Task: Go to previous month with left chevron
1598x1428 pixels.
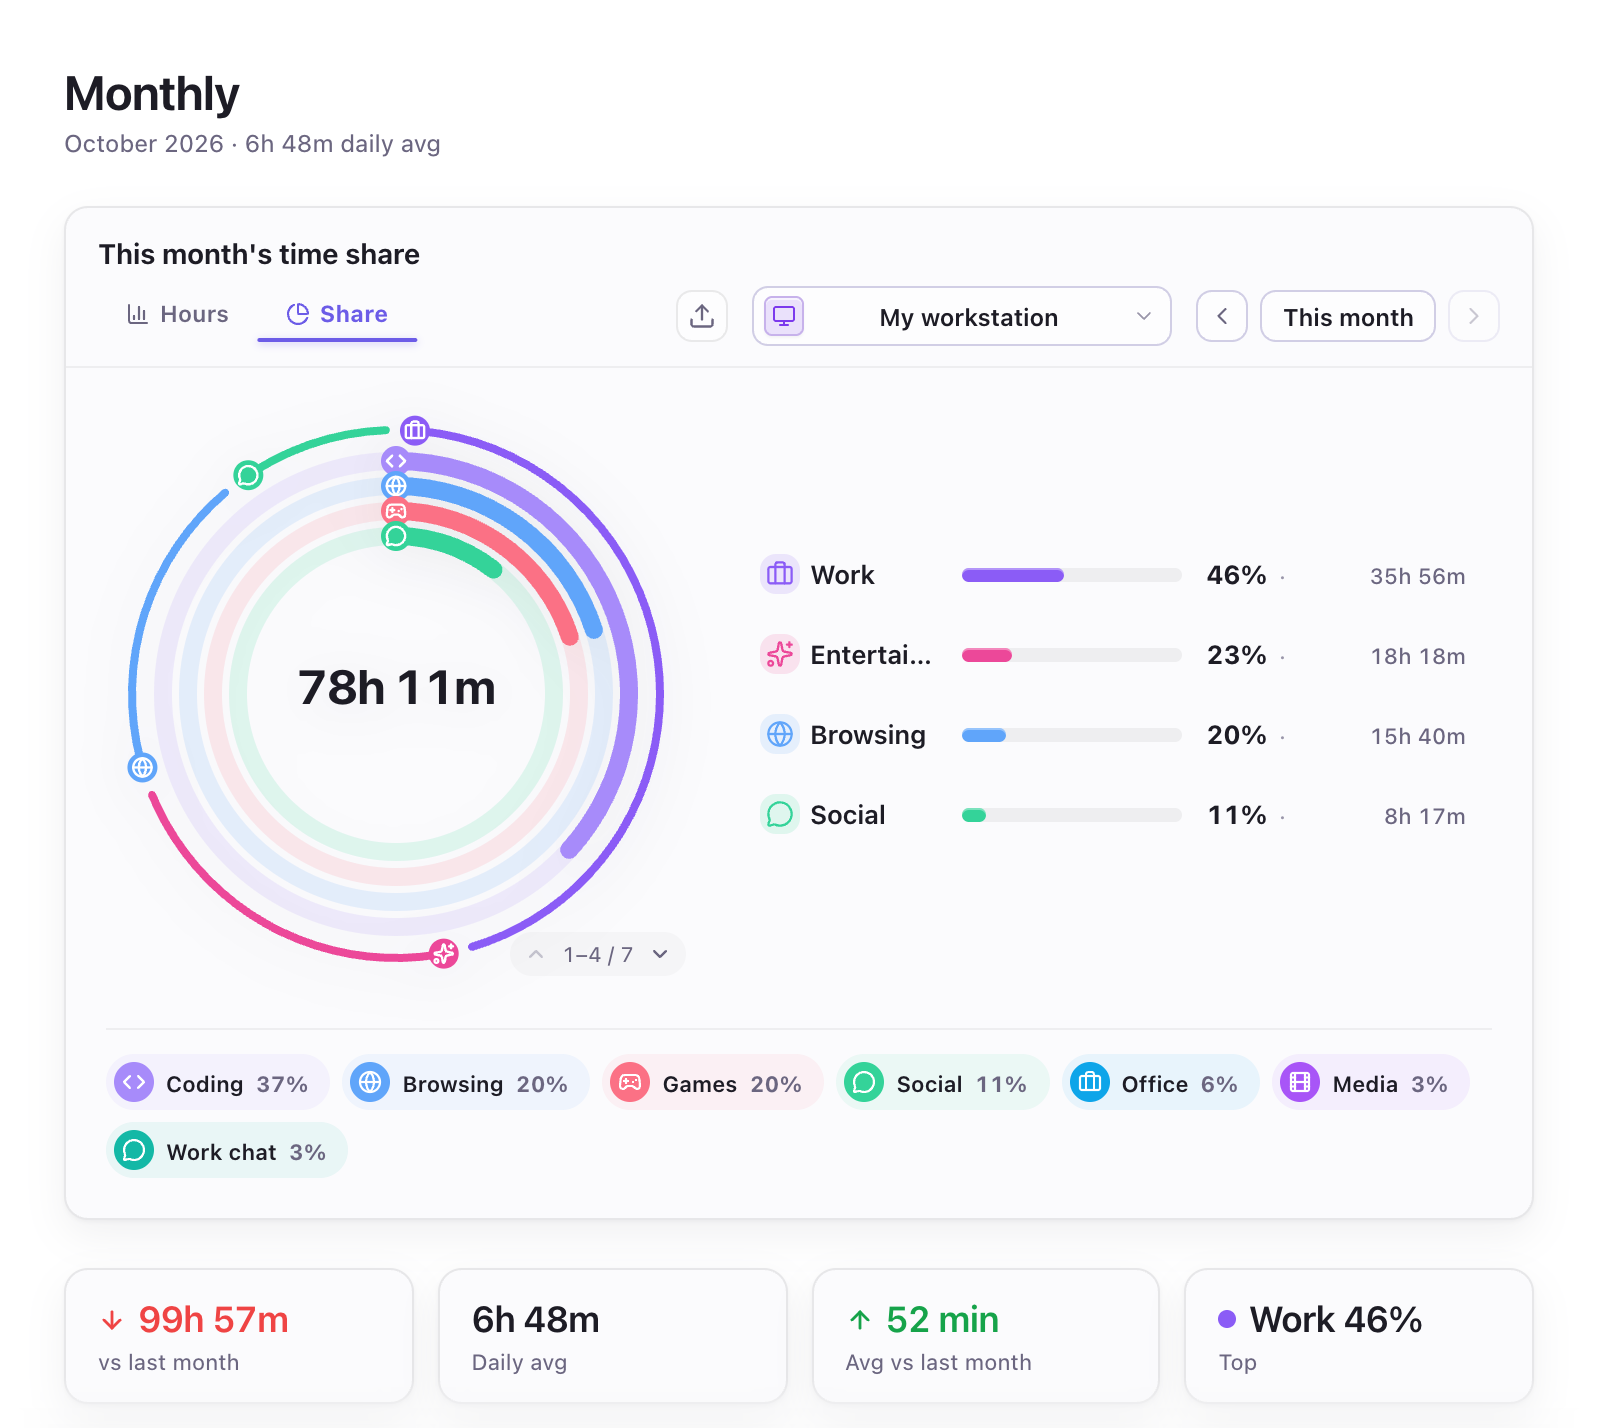Action: tap(1222, 316)
